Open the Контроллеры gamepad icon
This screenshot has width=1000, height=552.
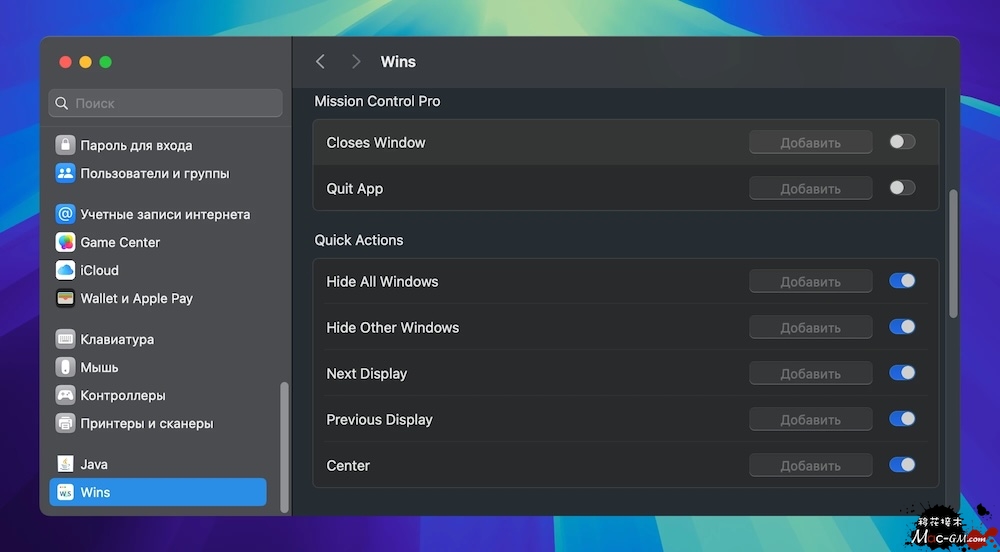click(x=65, y=395)
